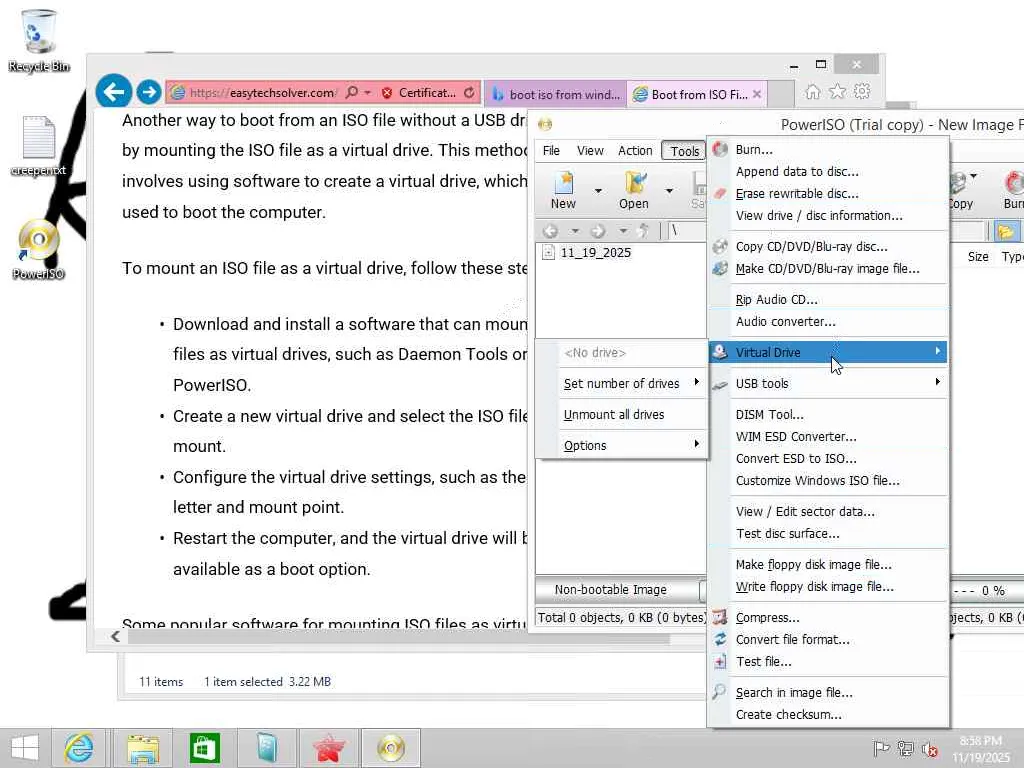1024x768 pixels.
Task: Open PowerISO desktop shortcut icon
Action: tap(39, 249)
